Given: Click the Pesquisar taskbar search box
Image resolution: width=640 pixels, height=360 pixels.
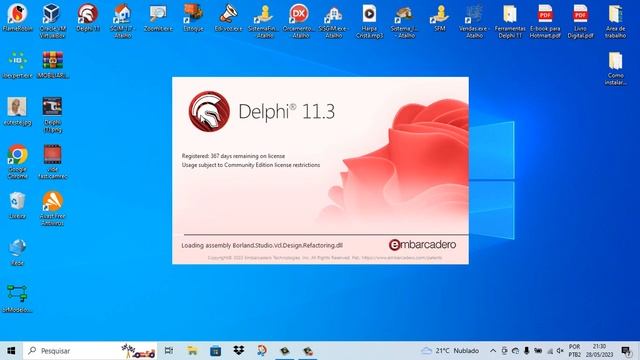Looking at the screenshot, I should tap(90, 351).
